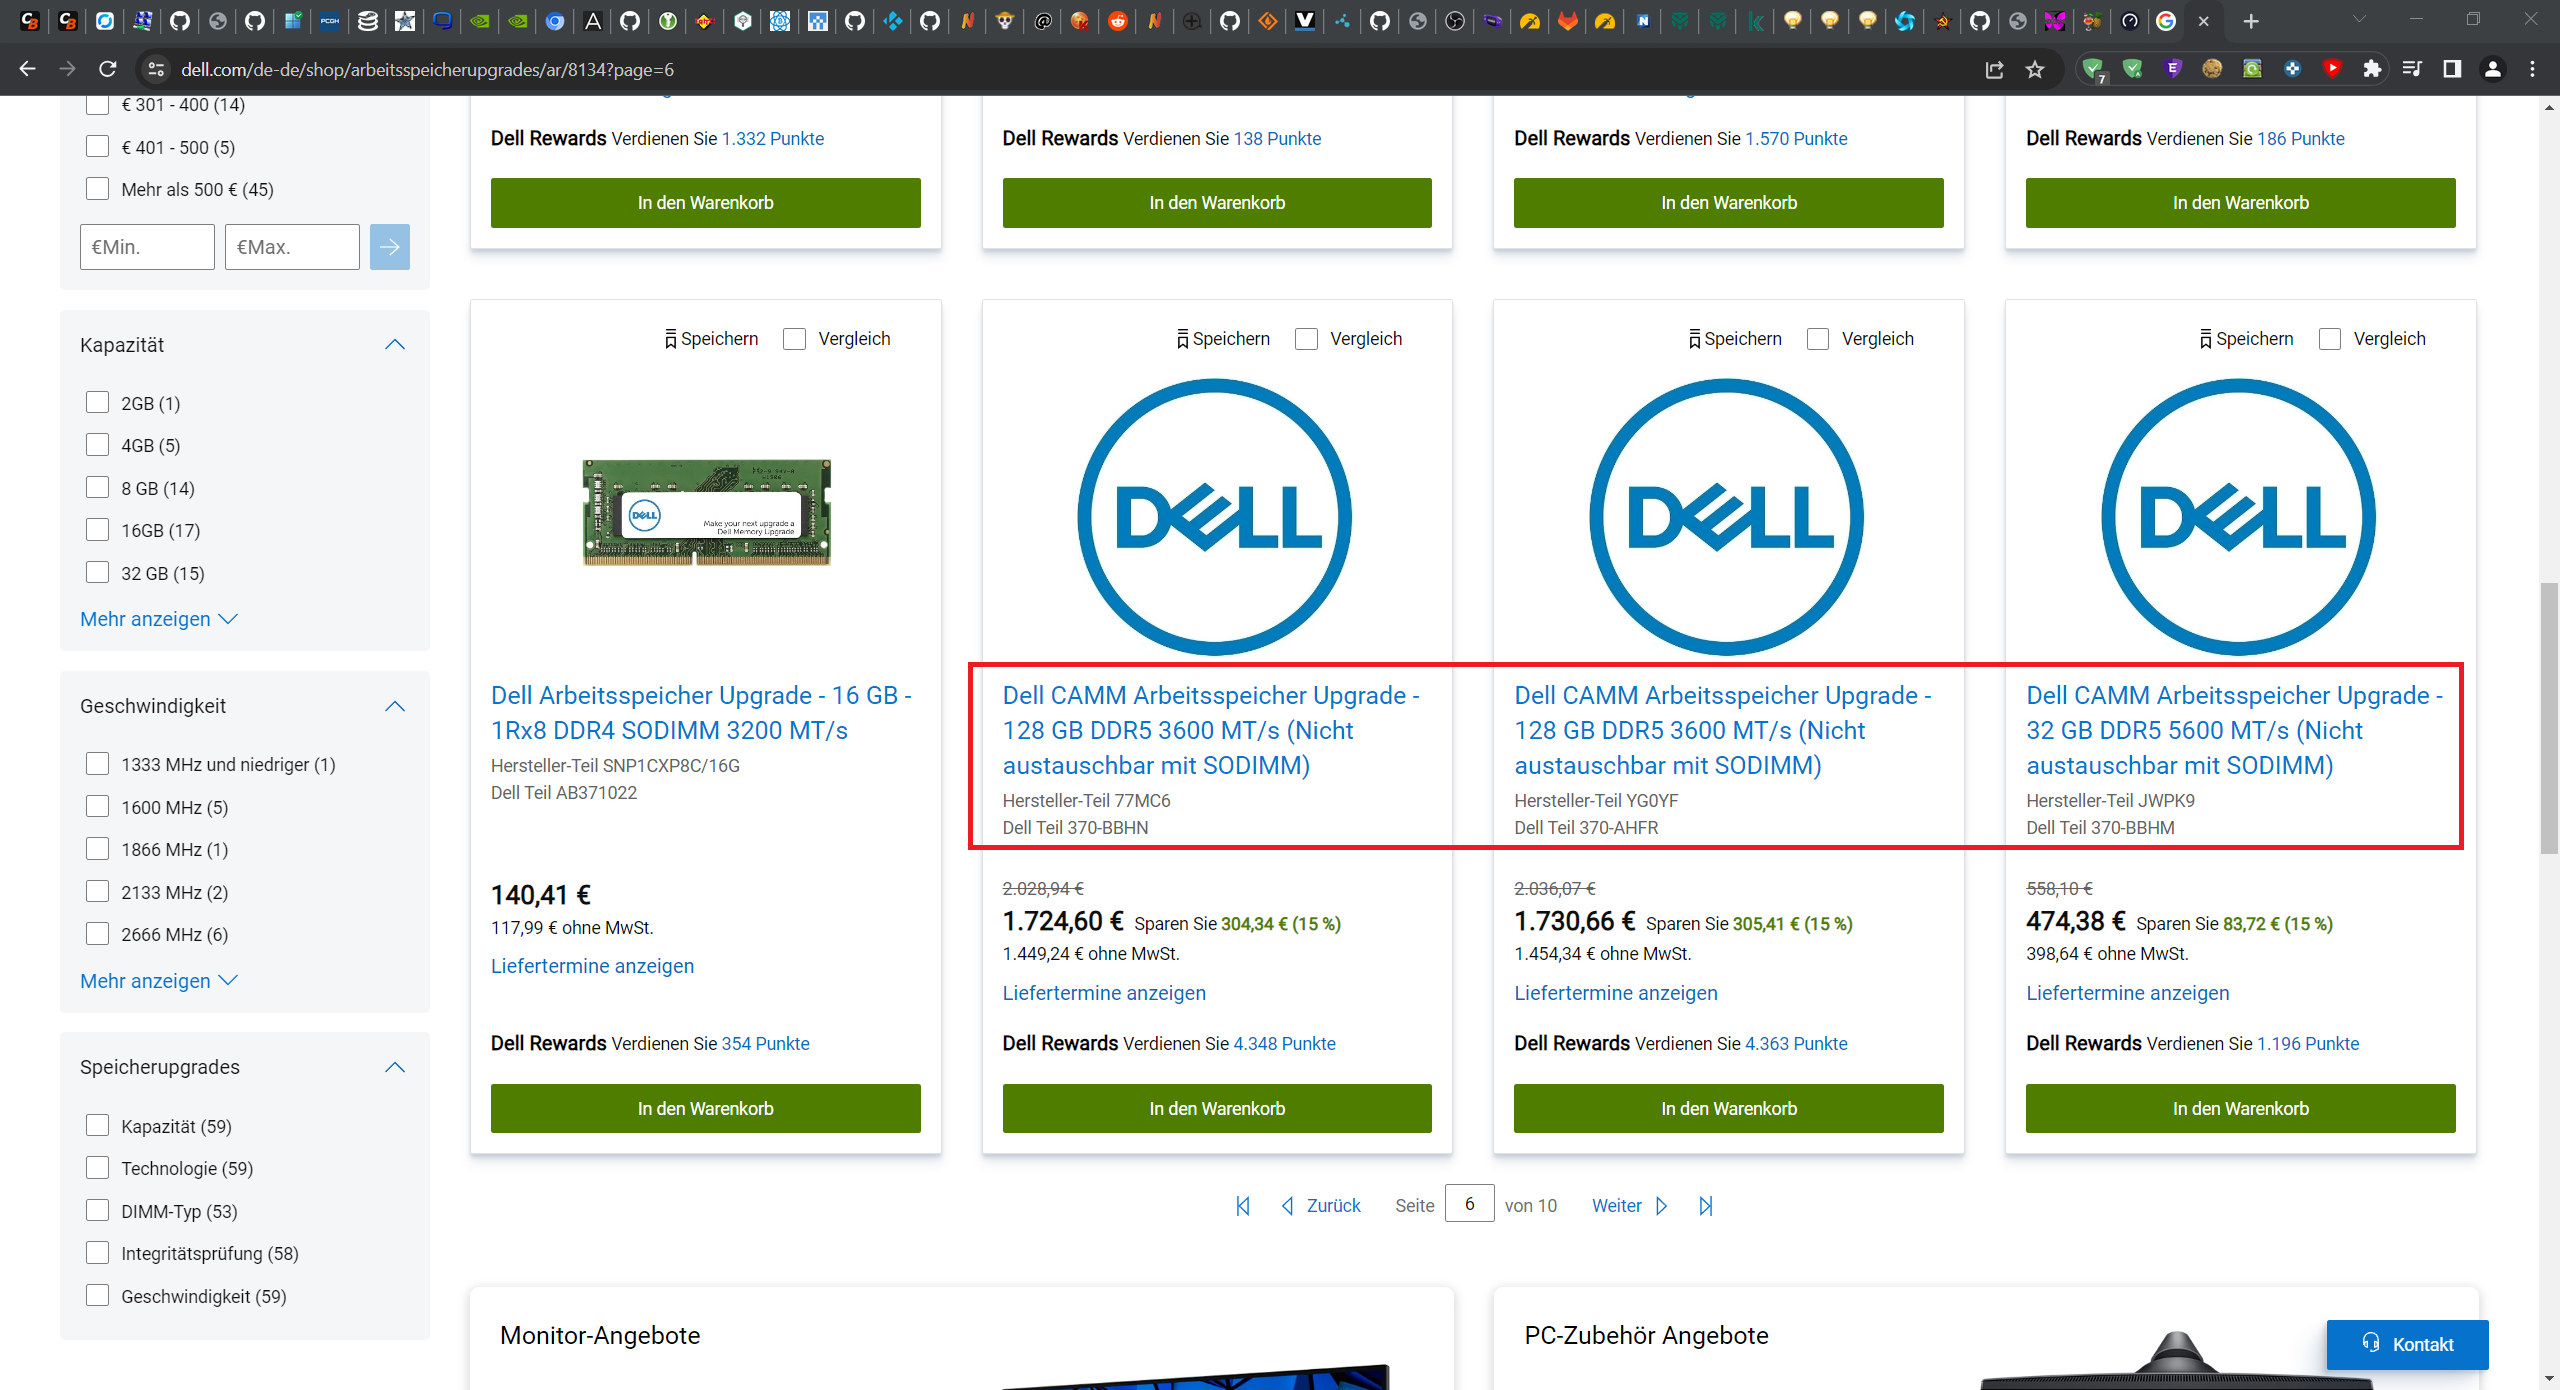This screenshot has width=2560, height=1390.
Task: Save the 16 GB SODIMM product with Speichern
Action: point(711,339)
